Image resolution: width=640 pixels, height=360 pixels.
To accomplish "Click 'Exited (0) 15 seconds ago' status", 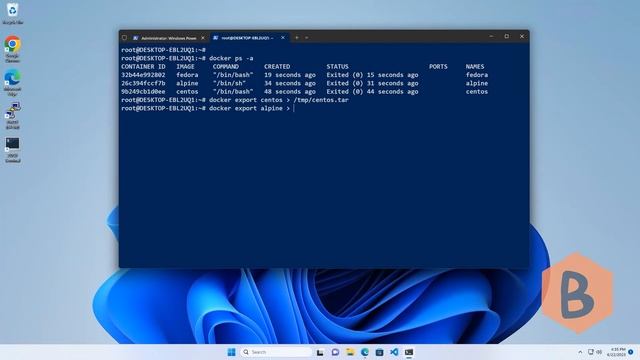I will [372, 75].
